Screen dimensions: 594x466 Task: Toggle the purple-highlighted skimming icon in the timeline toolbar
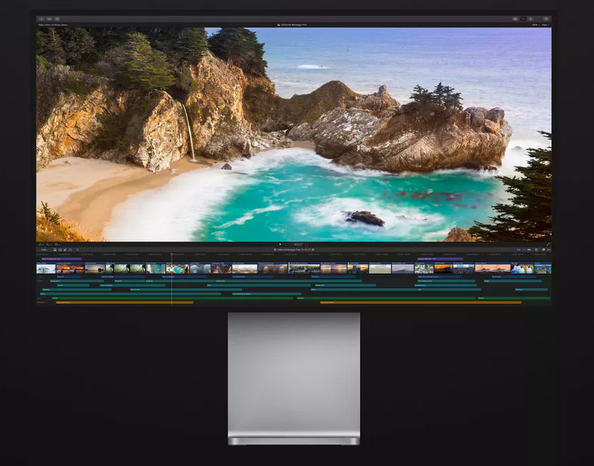(x=519, y=250)
